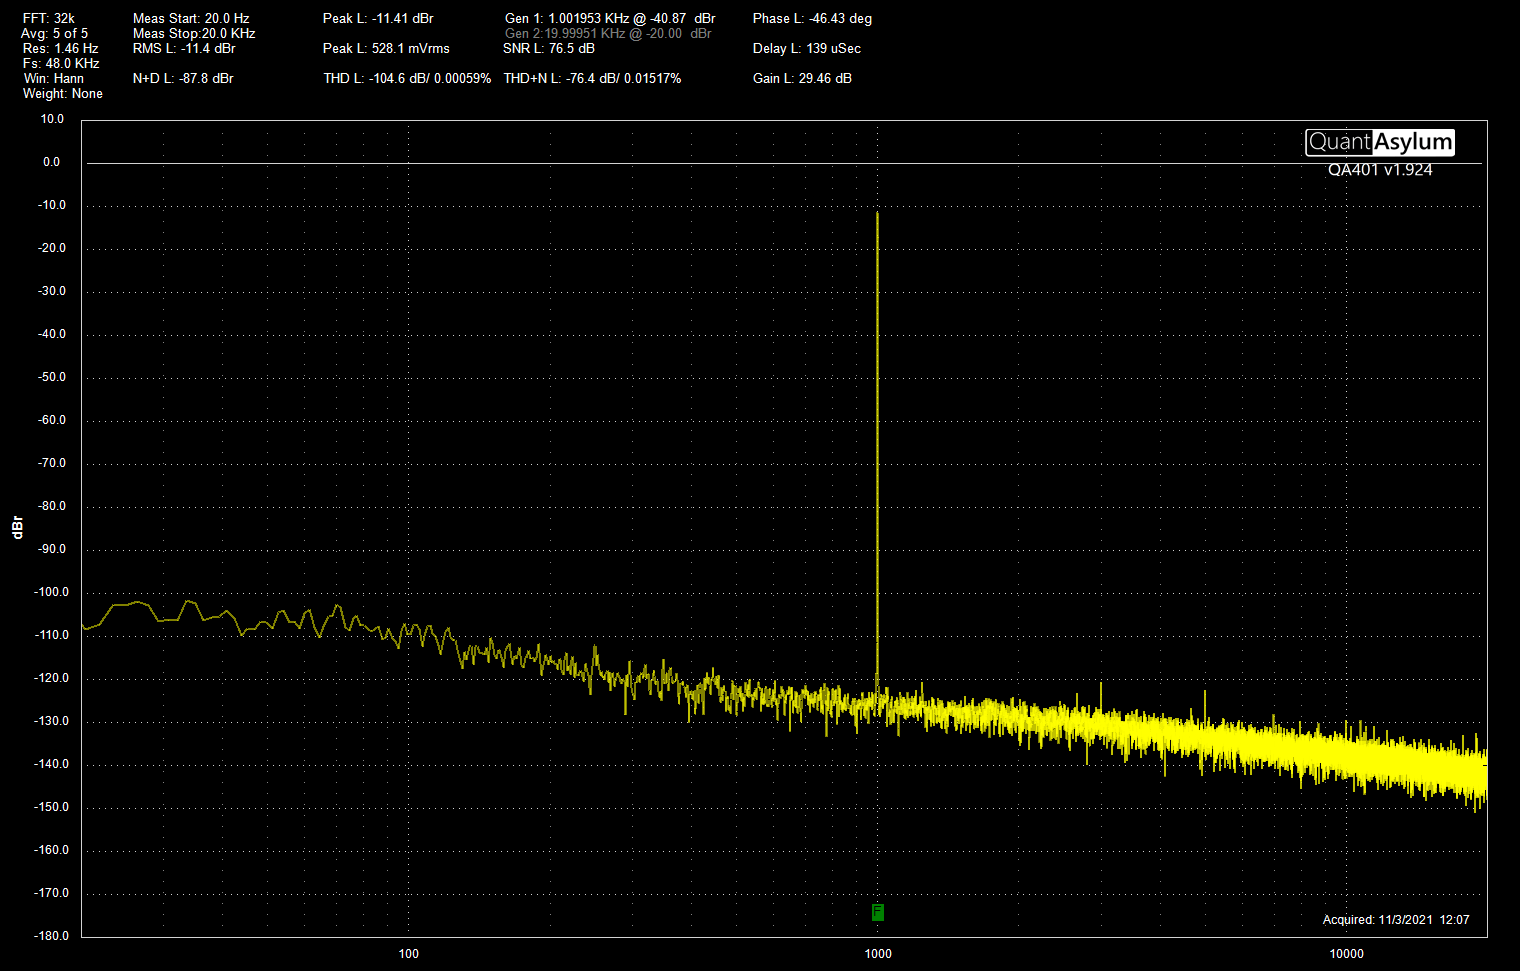Screen dimensions: 1520x971
Task: Click the dBr Y-axis unit label
Action: [17, 528]
